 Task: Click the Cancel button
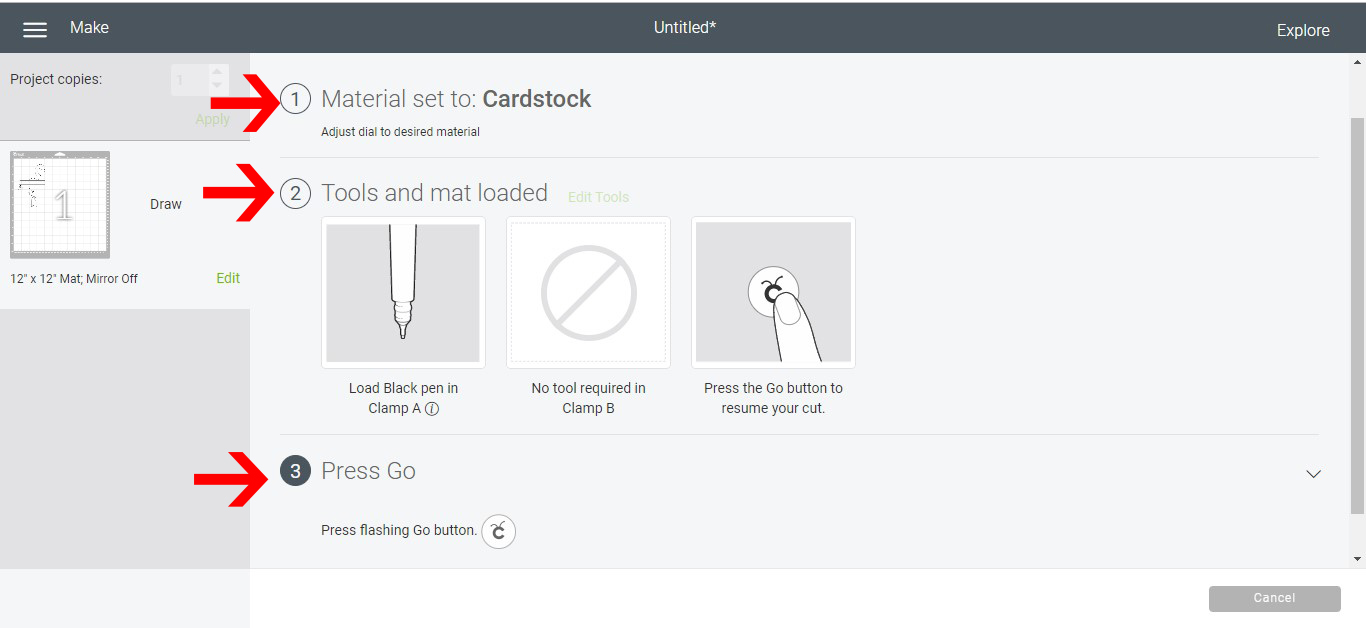[x=1274, y=598]
